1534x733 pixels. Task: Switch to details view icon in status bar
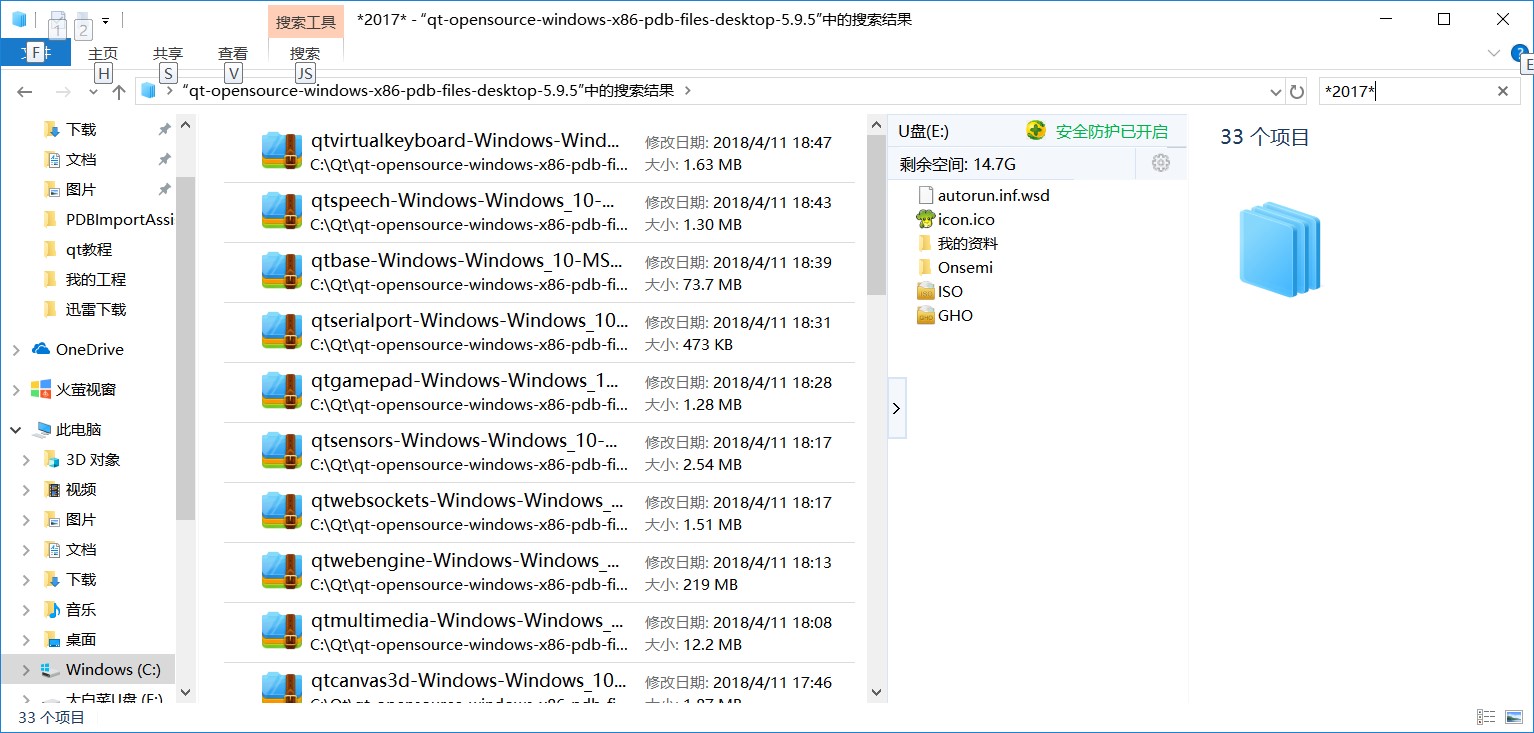tap(1487, 717)
